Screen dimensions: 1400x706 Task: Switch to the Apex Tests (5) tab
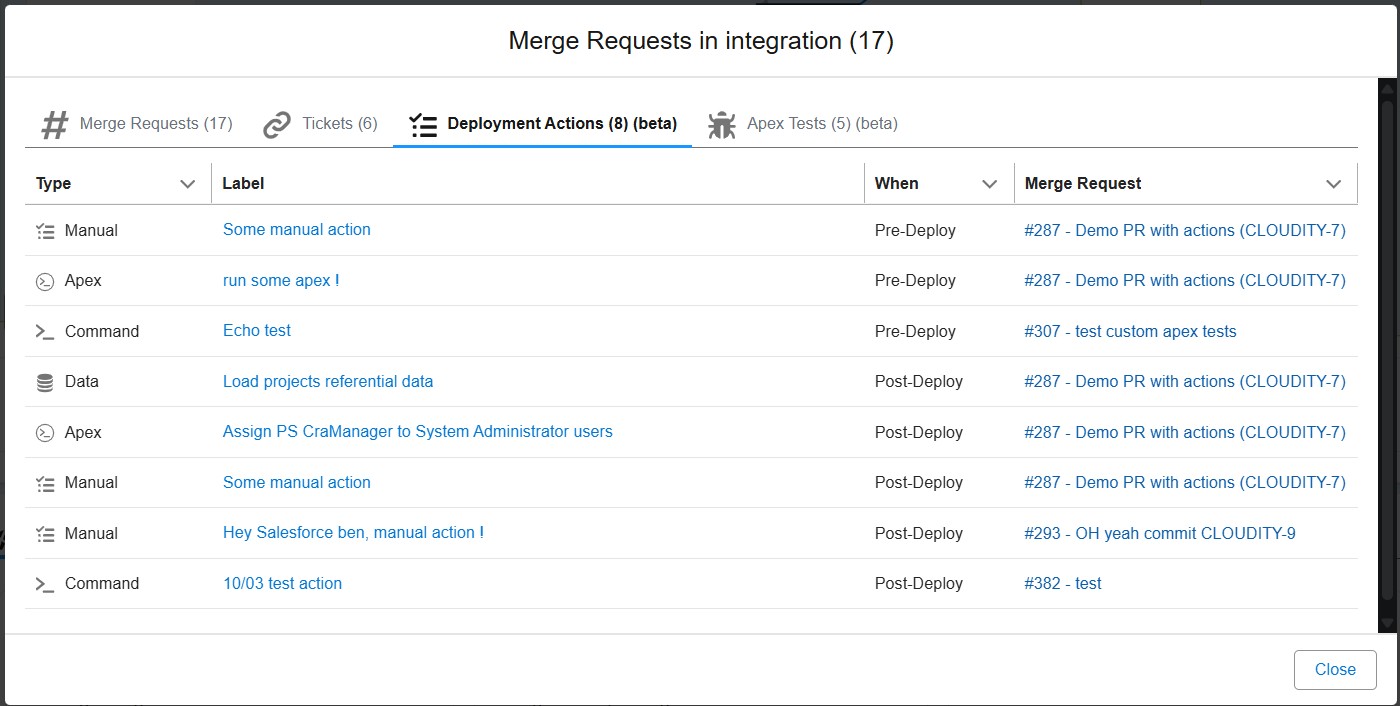pyautogui.click(x=822, y=124)
